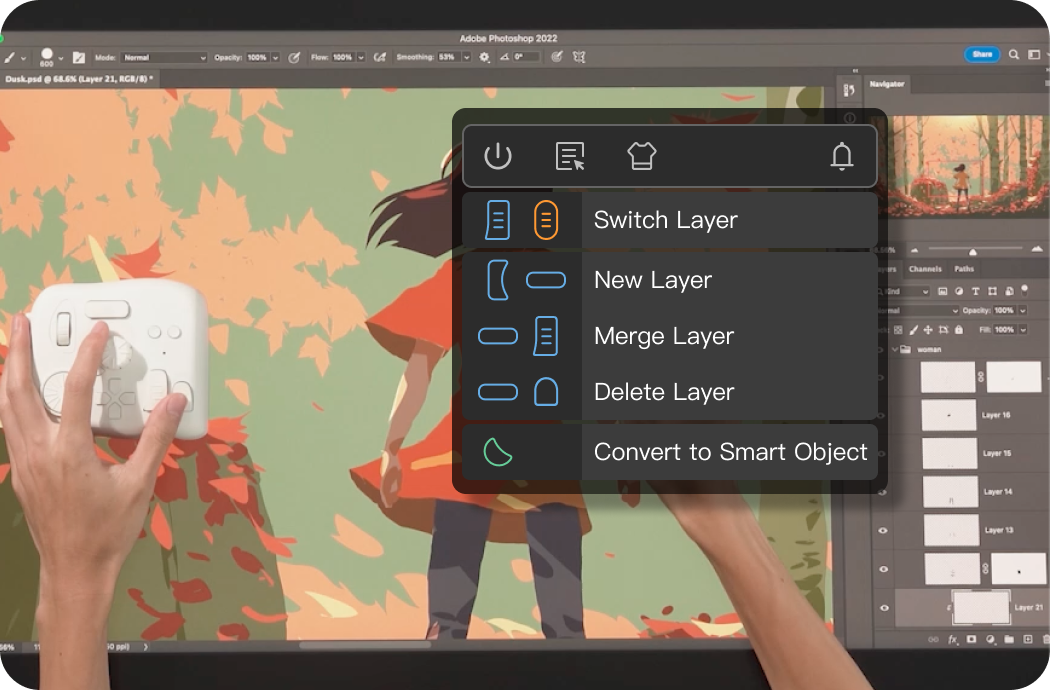The width and height of the screenshot is (1050, 690).
Task: Select the Navigator panel tab
Action: (887, 84)
